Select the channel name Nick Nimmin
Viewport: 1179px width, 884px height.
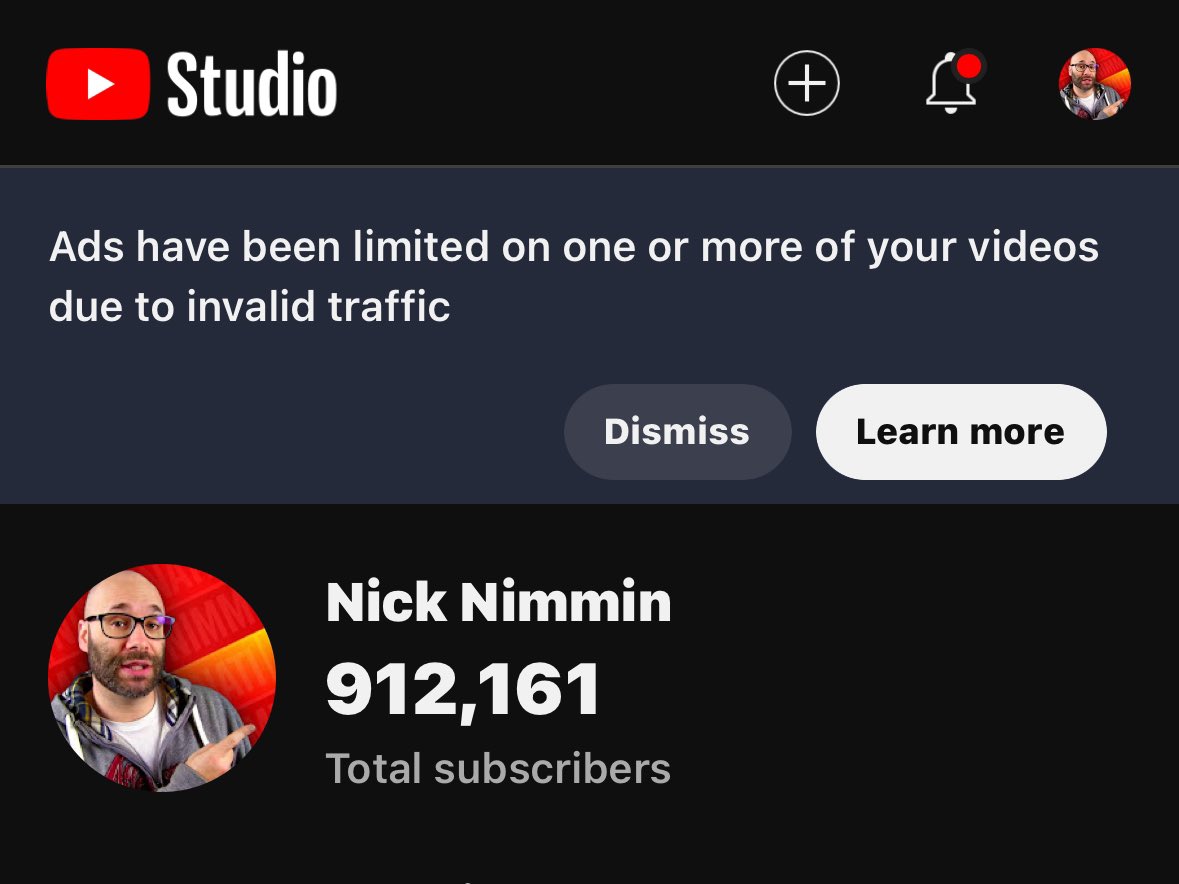tap(499, 601)
